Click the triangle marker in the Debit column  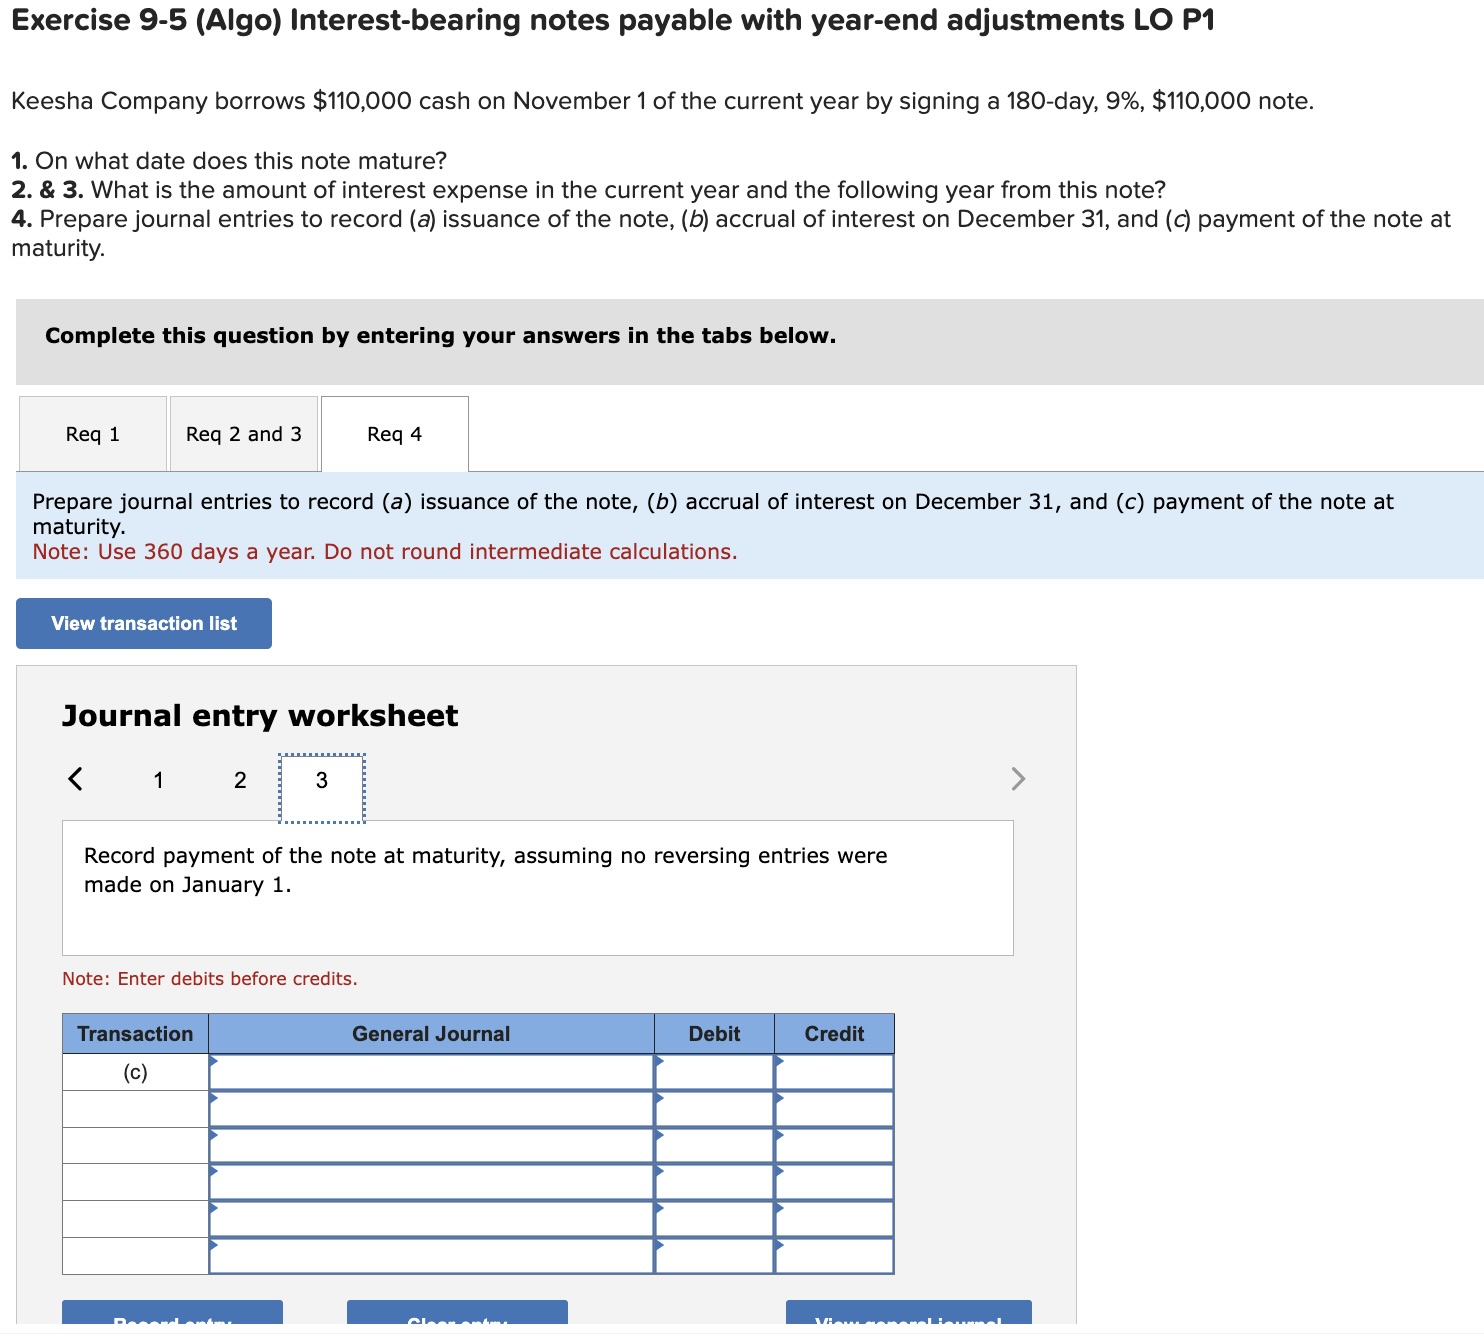point(659,1063)
